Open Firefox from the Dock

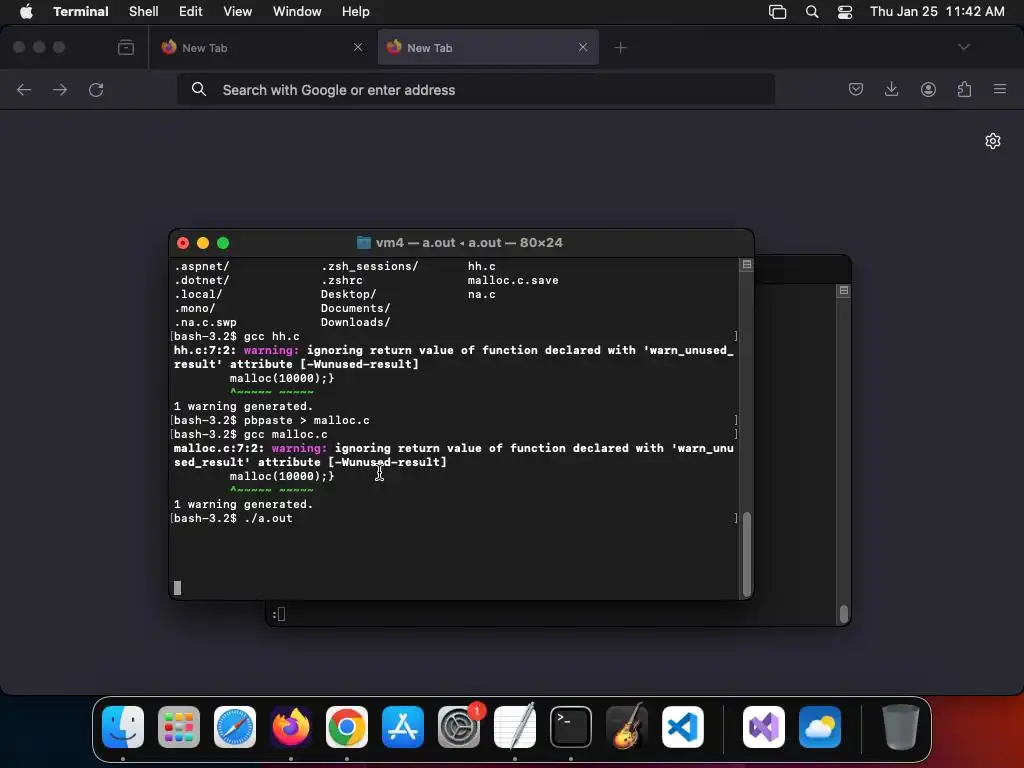click(291, 727)
